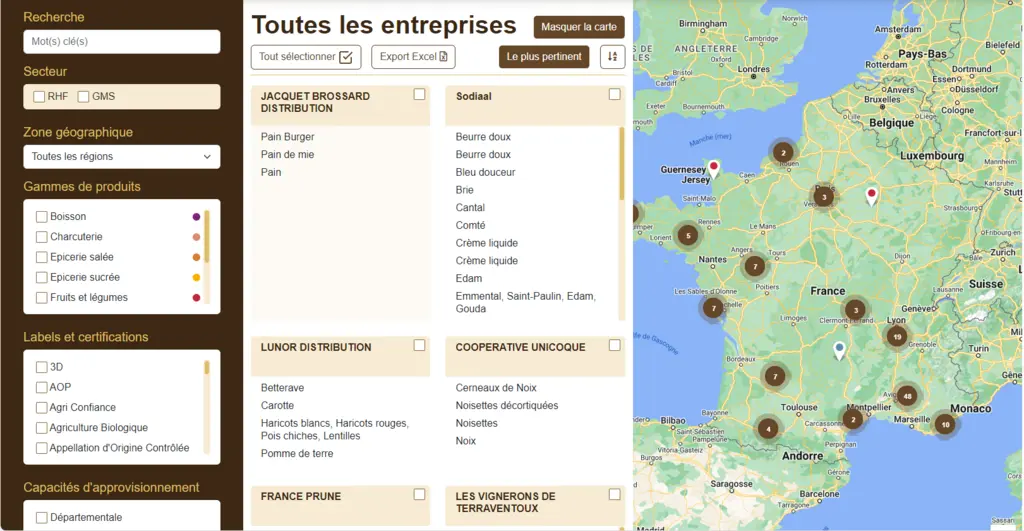Viewport: 1024px width, 531px height.
Task: Open the LUNOR DISTRIBUTION company card
Action: pos(316,347)
